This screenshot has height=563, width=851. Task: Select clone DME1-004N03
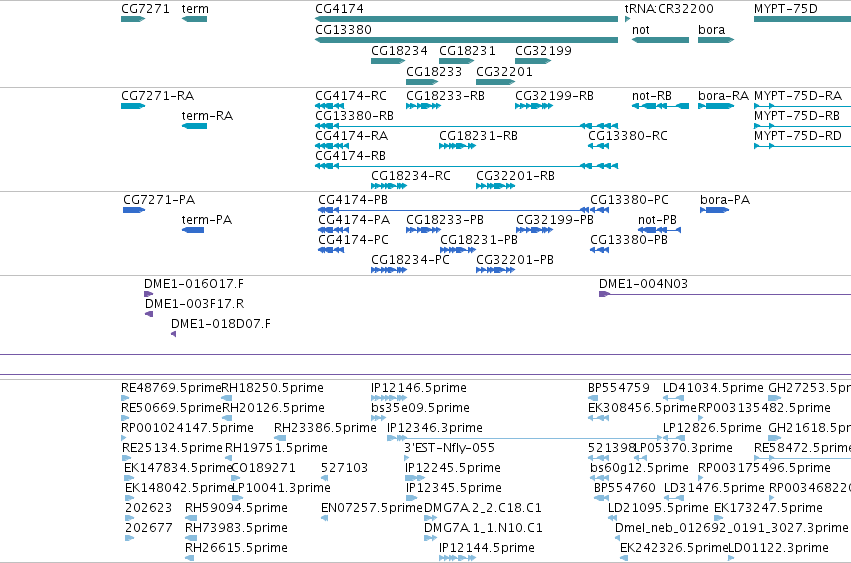coord(725,294)
